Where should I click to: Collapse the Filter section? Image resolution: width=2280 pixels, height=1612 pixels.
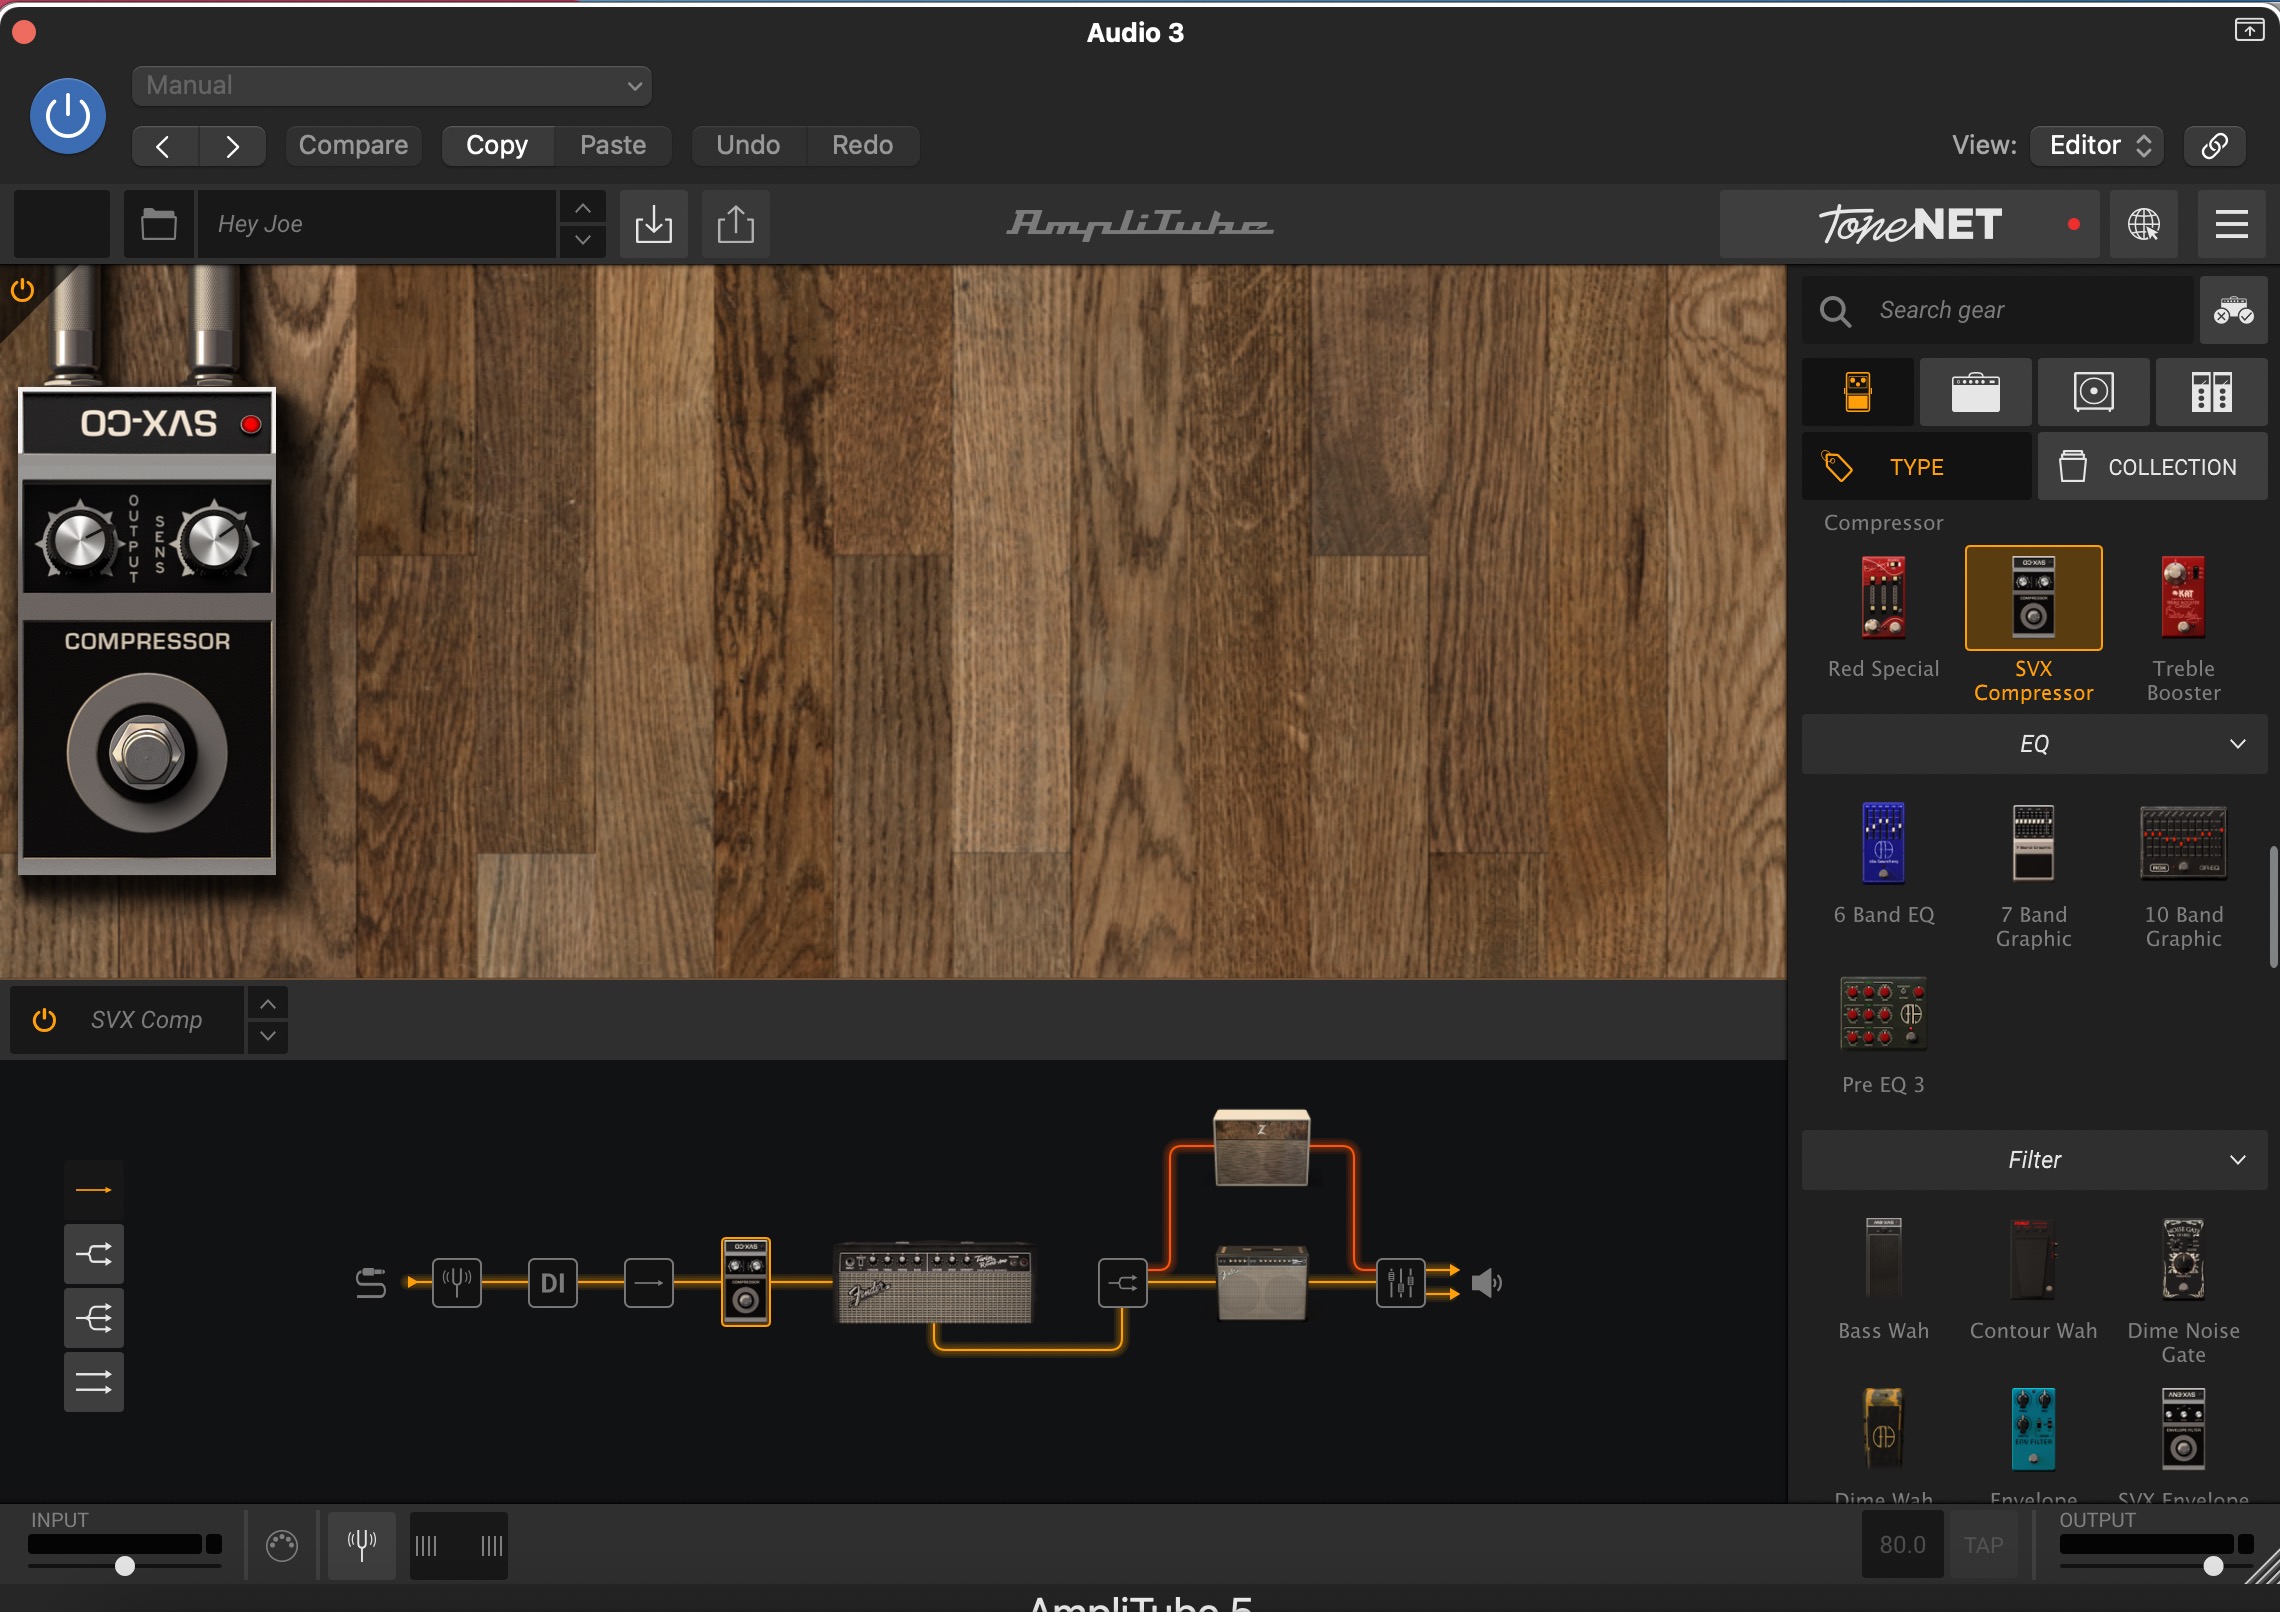(2034, 1160)
